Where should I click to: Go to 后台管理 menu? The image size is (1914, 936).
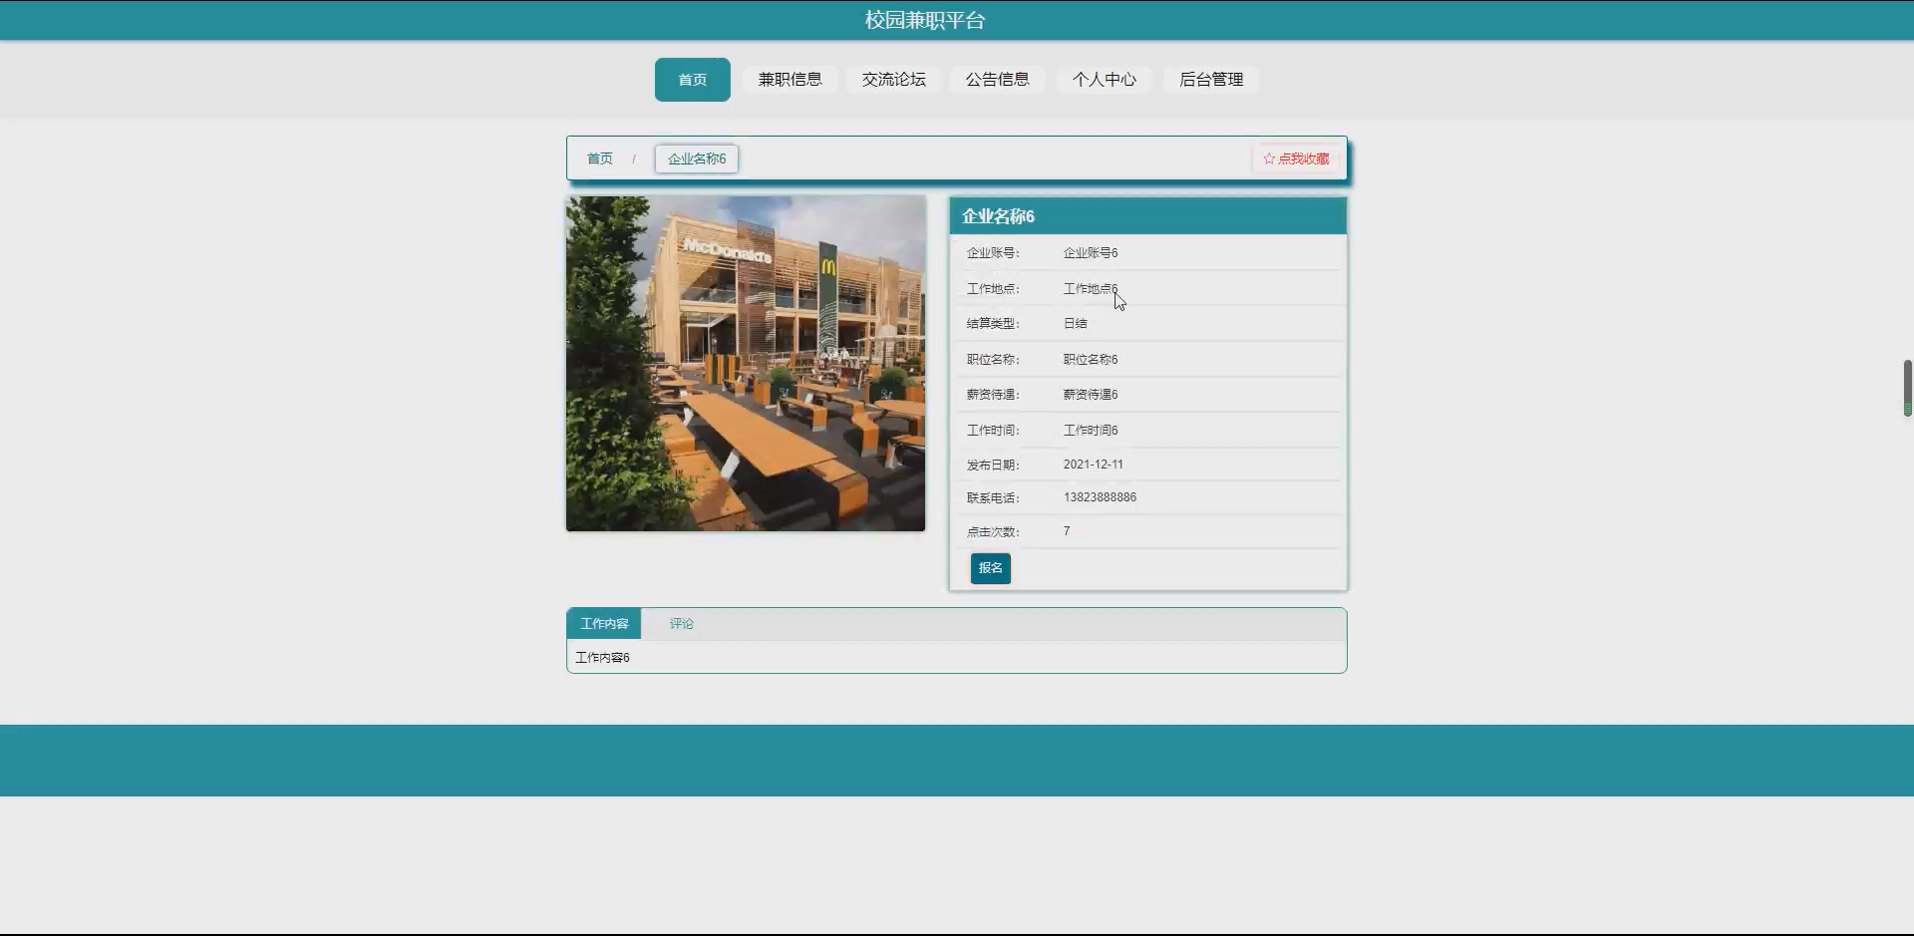[1211, 79]
